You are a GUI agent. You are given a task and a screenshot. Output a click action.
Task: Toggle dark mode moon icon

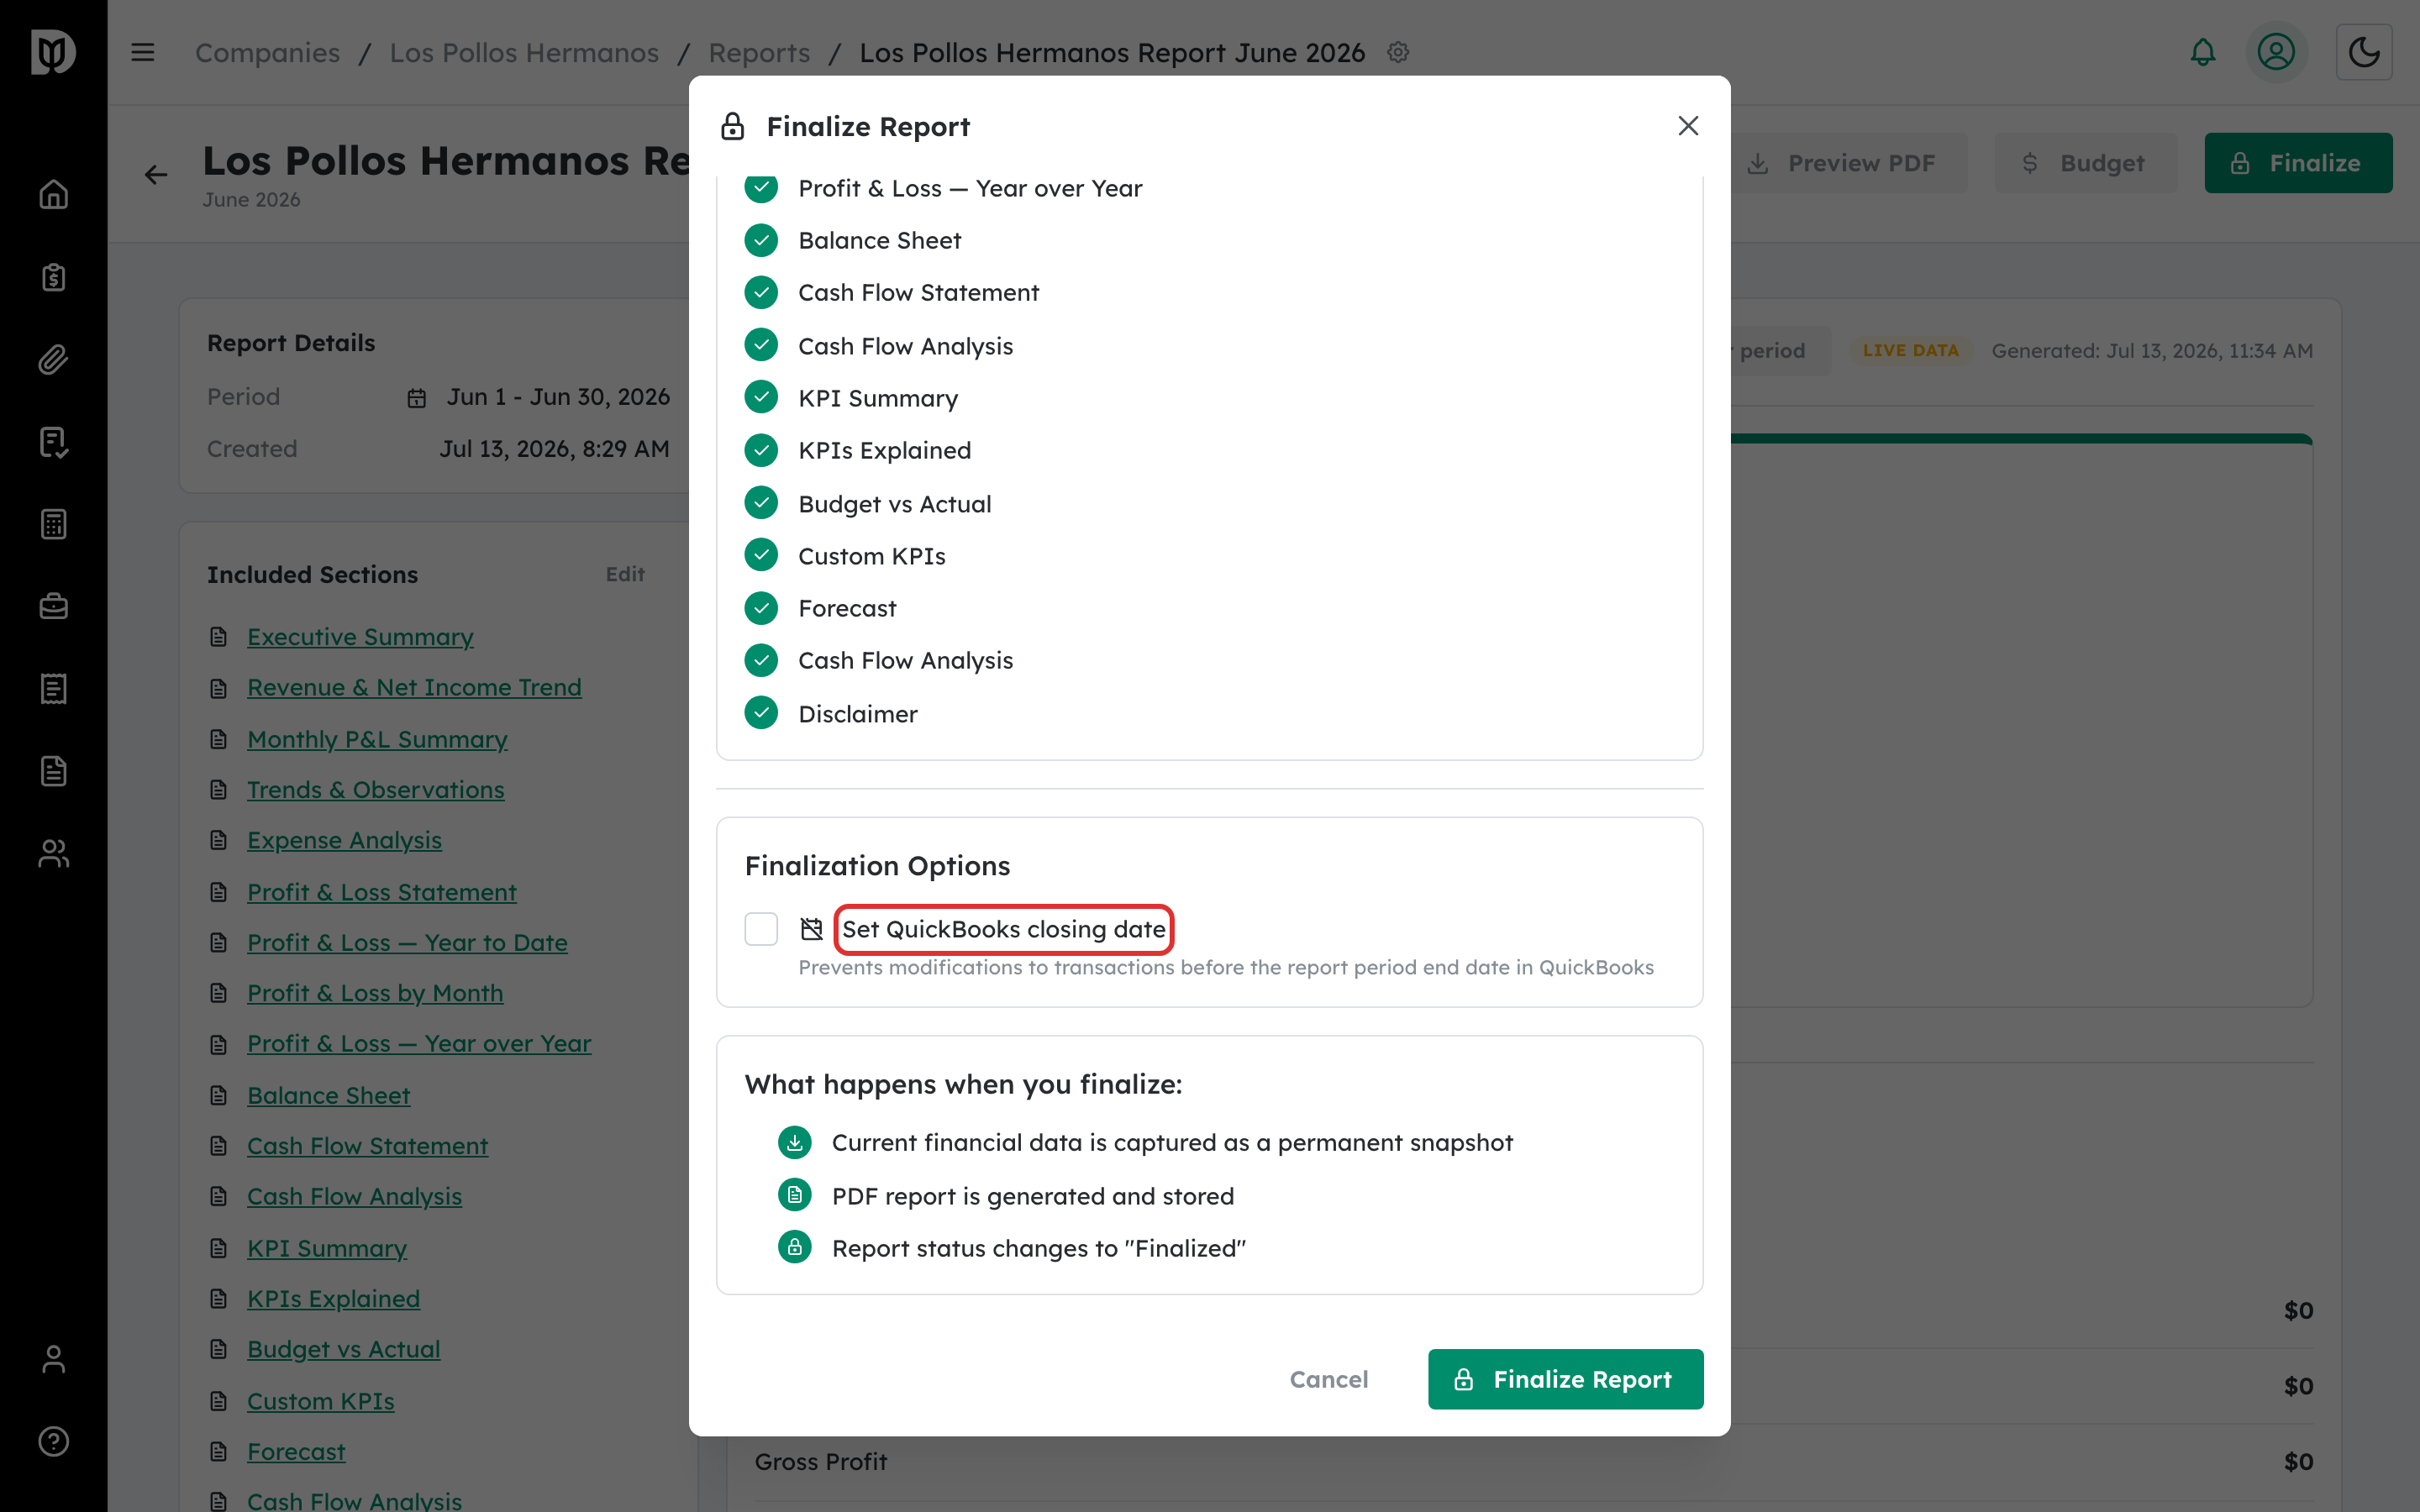(x=2364, y=52)
